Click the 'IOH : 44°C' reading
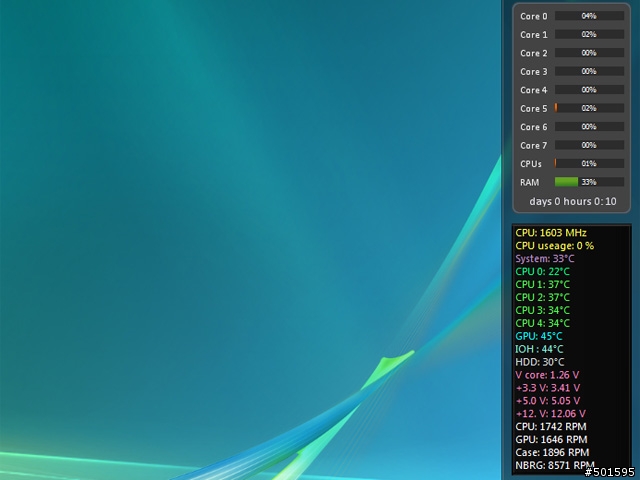Viewport: 640px width, 480px height. [x=539, y=349]
